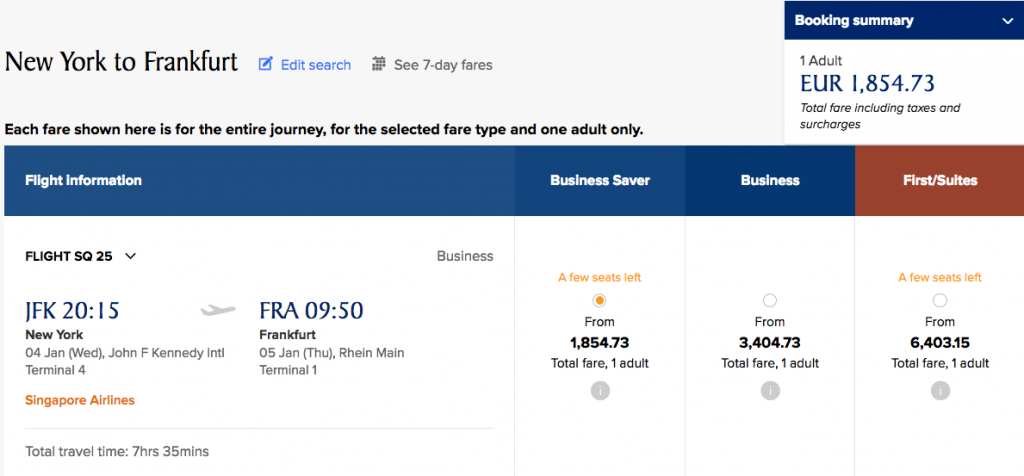The height and width of the screenshot is (476, 1024).
Task: Open info icon under Business Saver fare
Action: click(x=600, y=392)
